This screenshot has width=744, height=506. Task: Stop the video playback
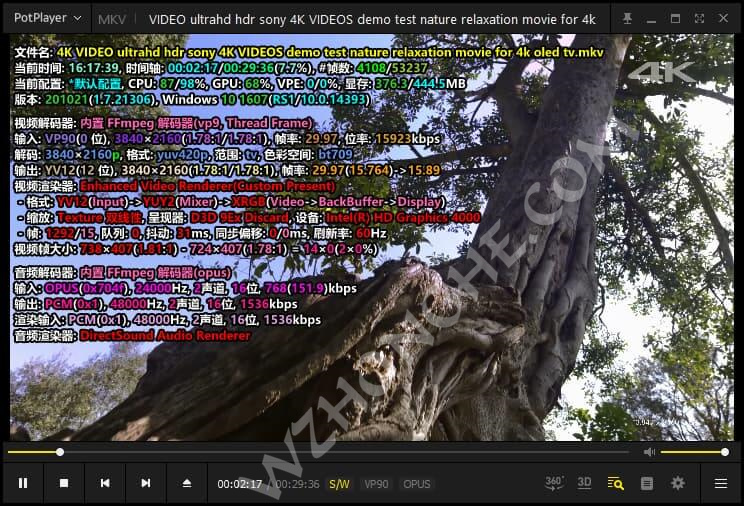(63, 484)
